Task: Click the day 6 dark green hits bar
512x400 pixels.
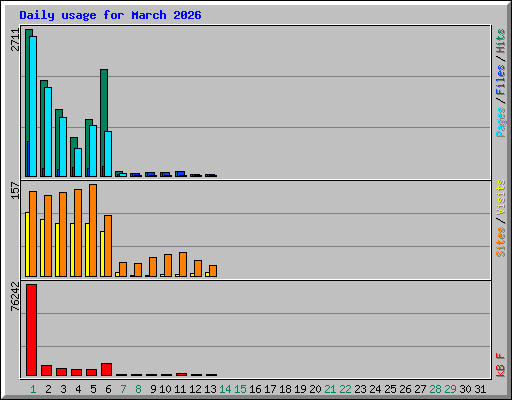Action: (104, 100)
